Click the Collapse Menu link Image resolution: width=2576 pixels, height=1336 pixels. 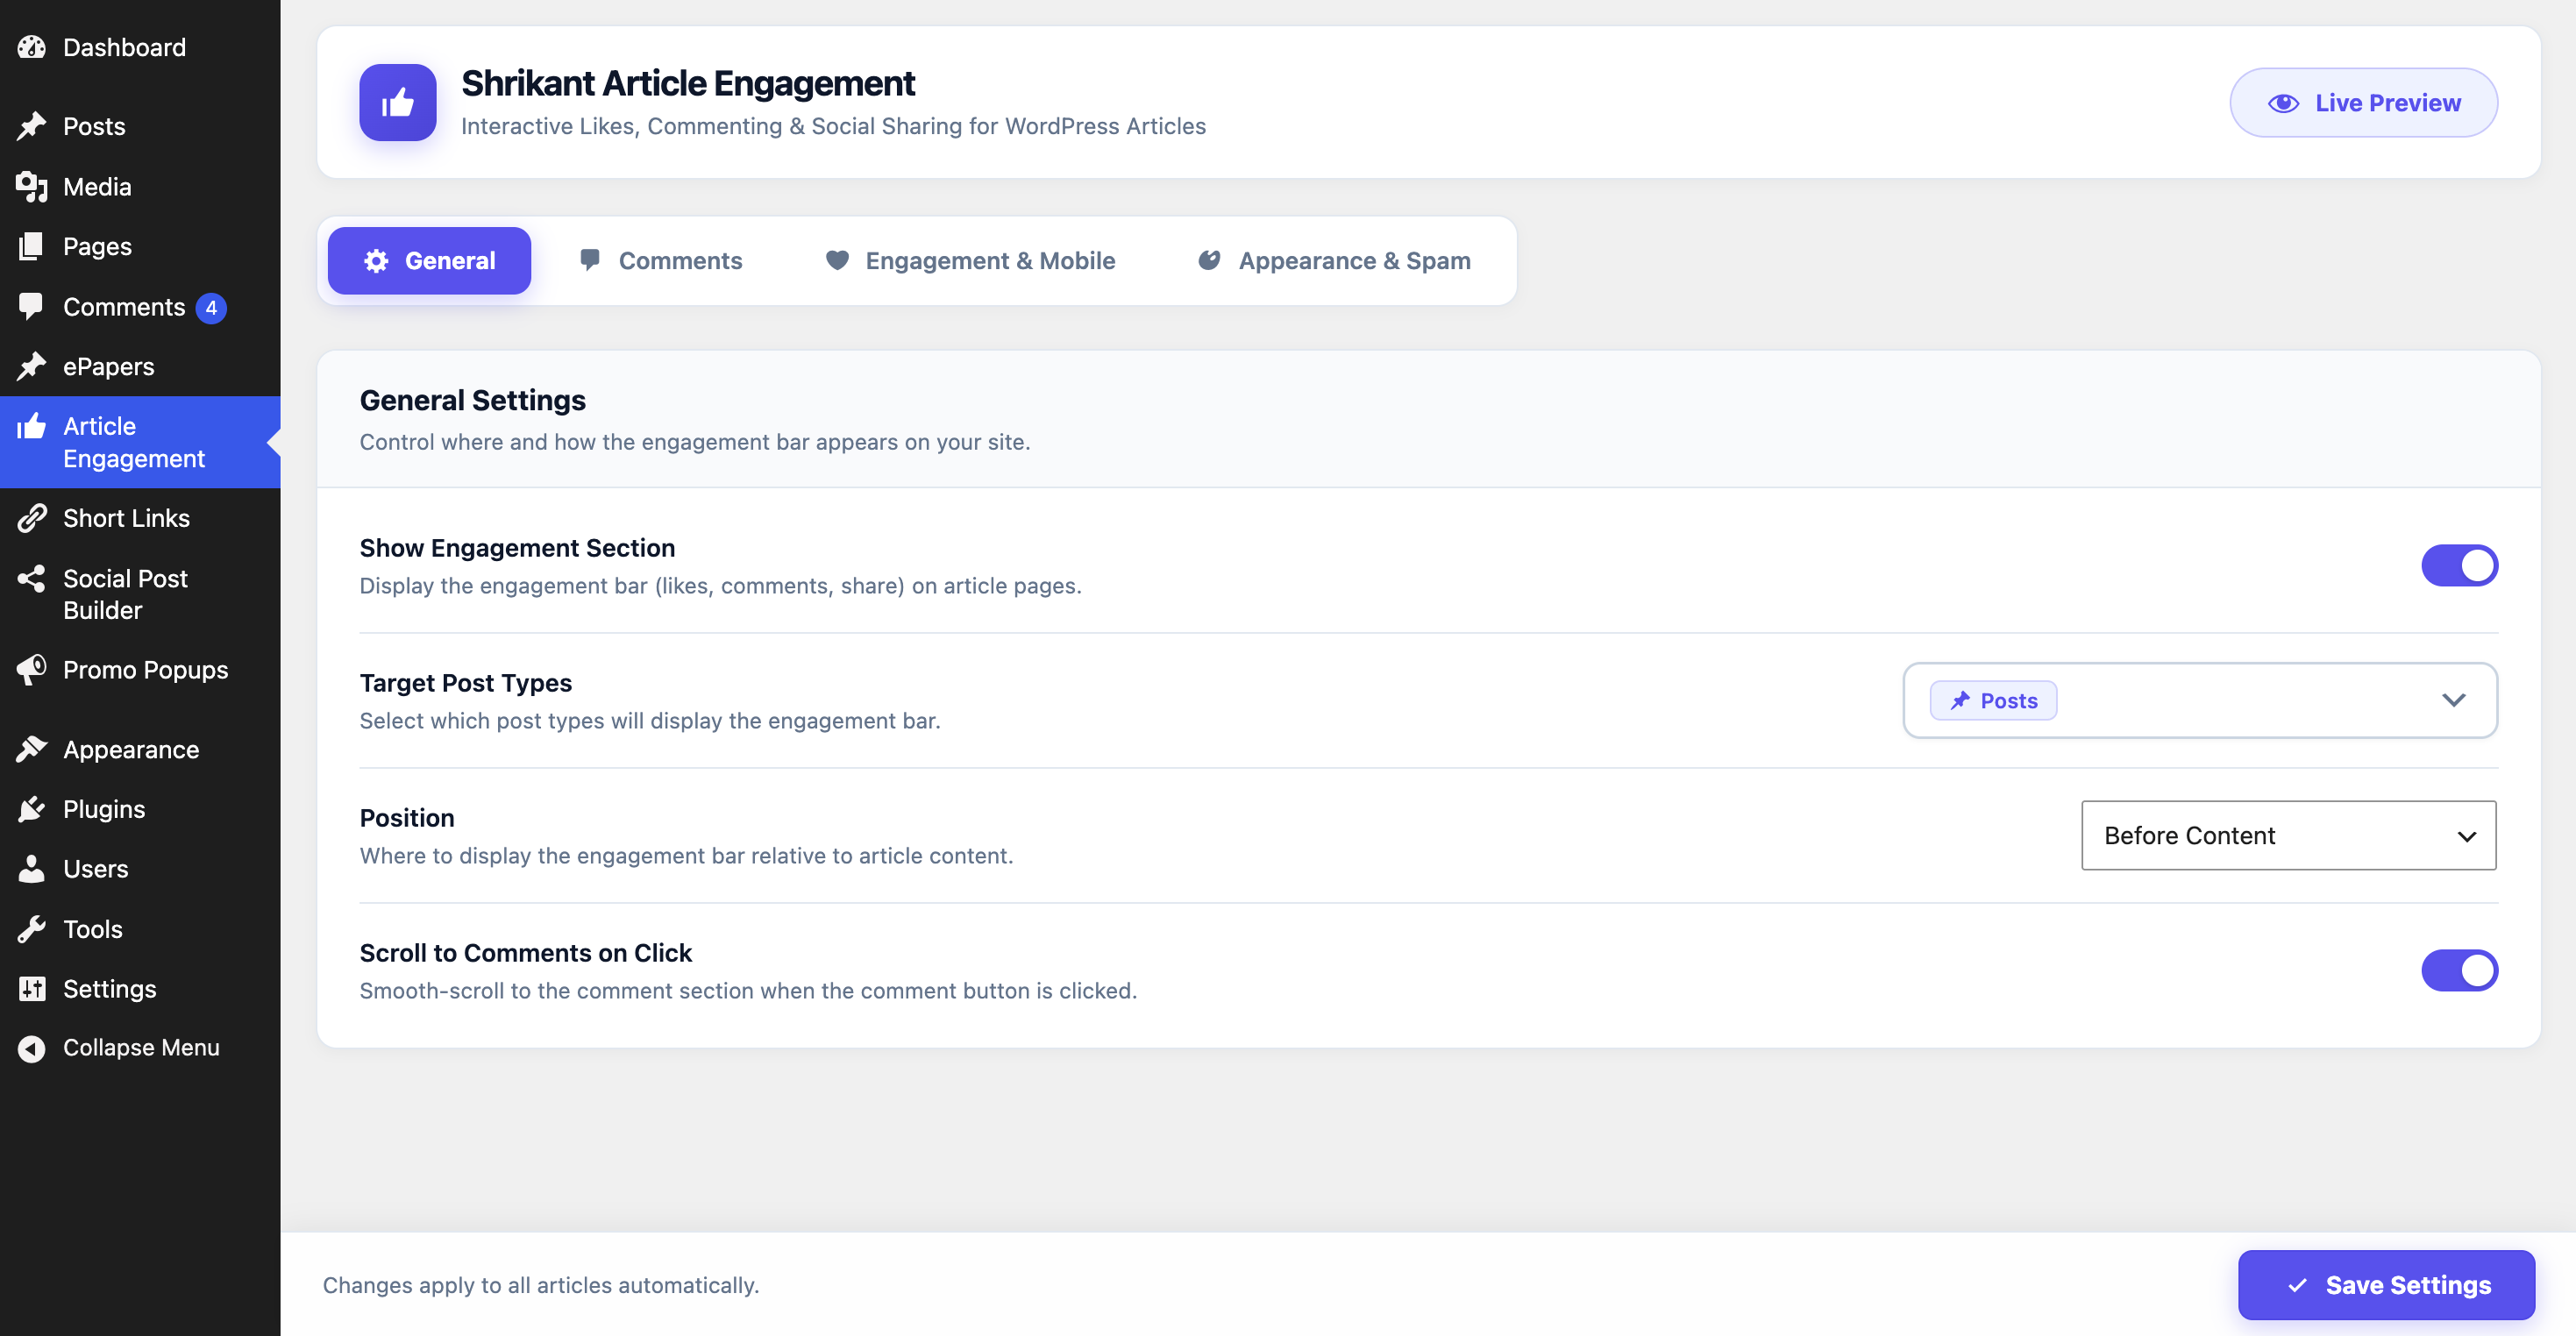coord(140,1047)
